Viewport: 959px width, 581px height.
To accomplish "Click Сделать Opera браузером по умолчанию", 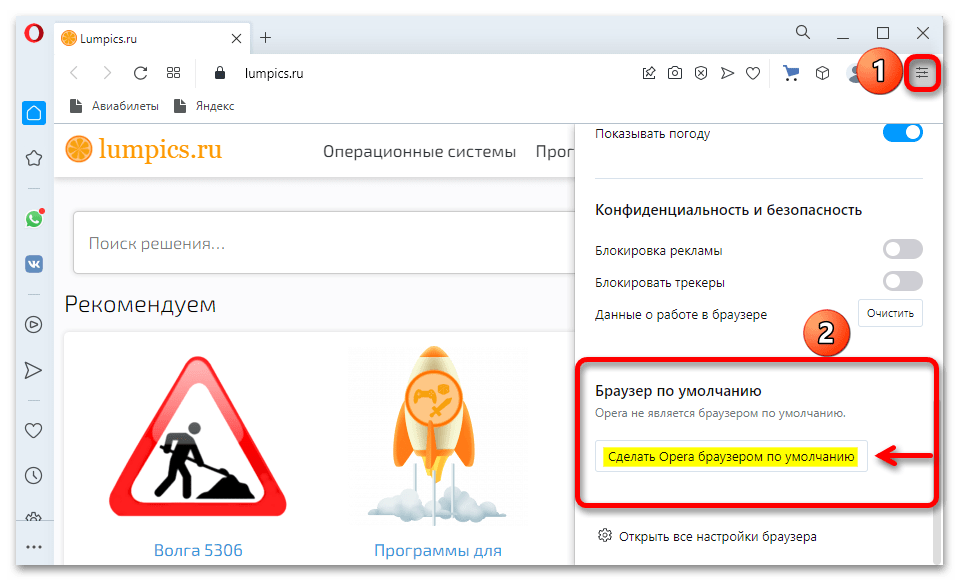I will [731, 456].
